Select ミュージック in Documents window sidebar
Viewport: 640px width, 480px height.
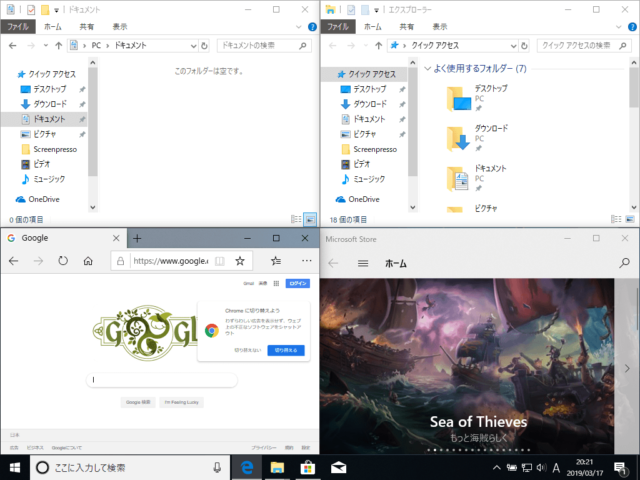click(x=43, y=179)
